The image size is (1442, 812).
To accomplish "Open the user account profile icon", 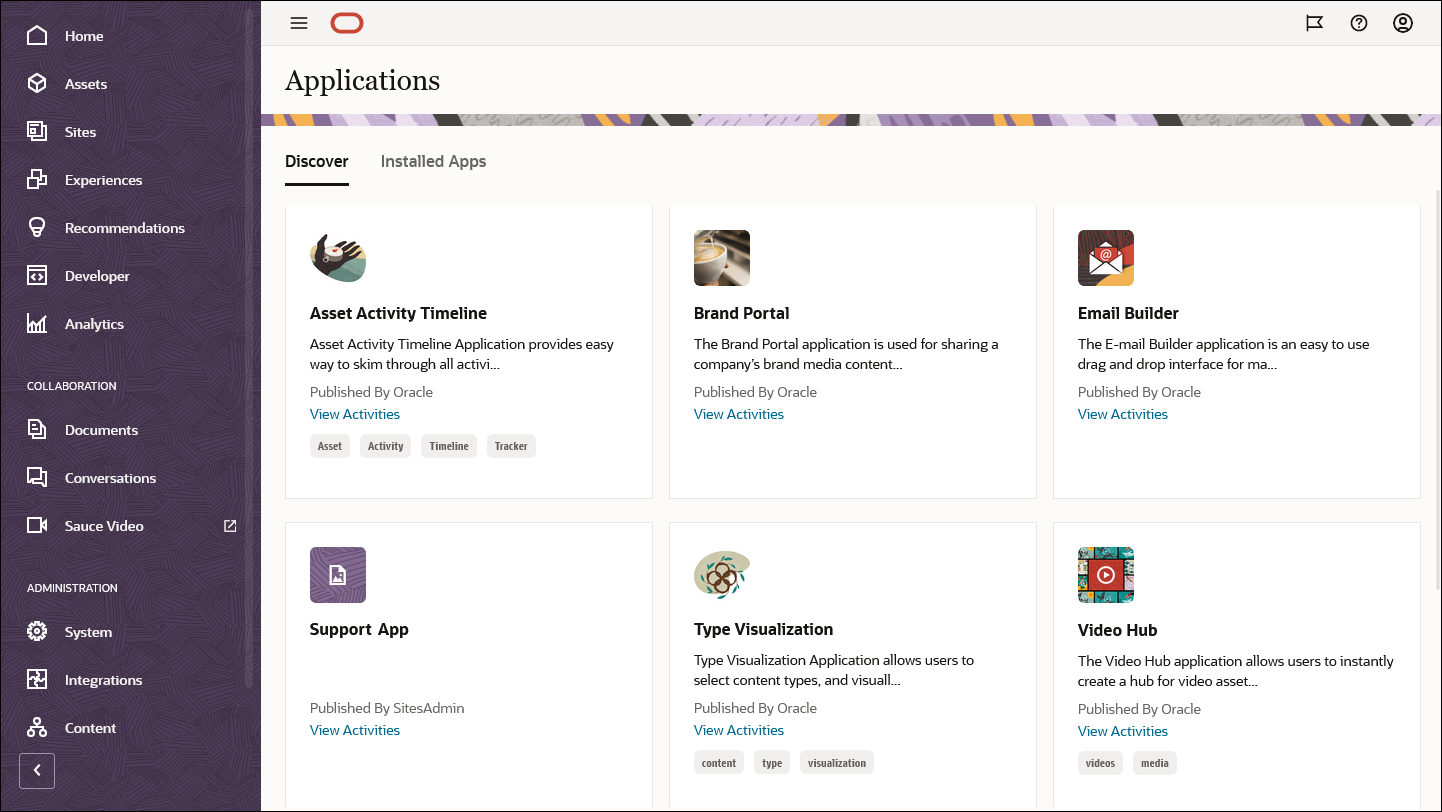I will (1402, 23).
